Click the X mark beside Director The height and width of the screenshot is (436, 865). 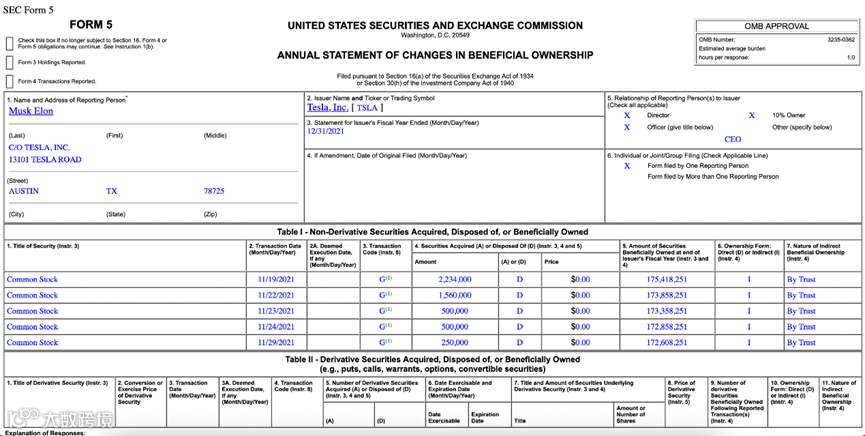click(627, 115)
